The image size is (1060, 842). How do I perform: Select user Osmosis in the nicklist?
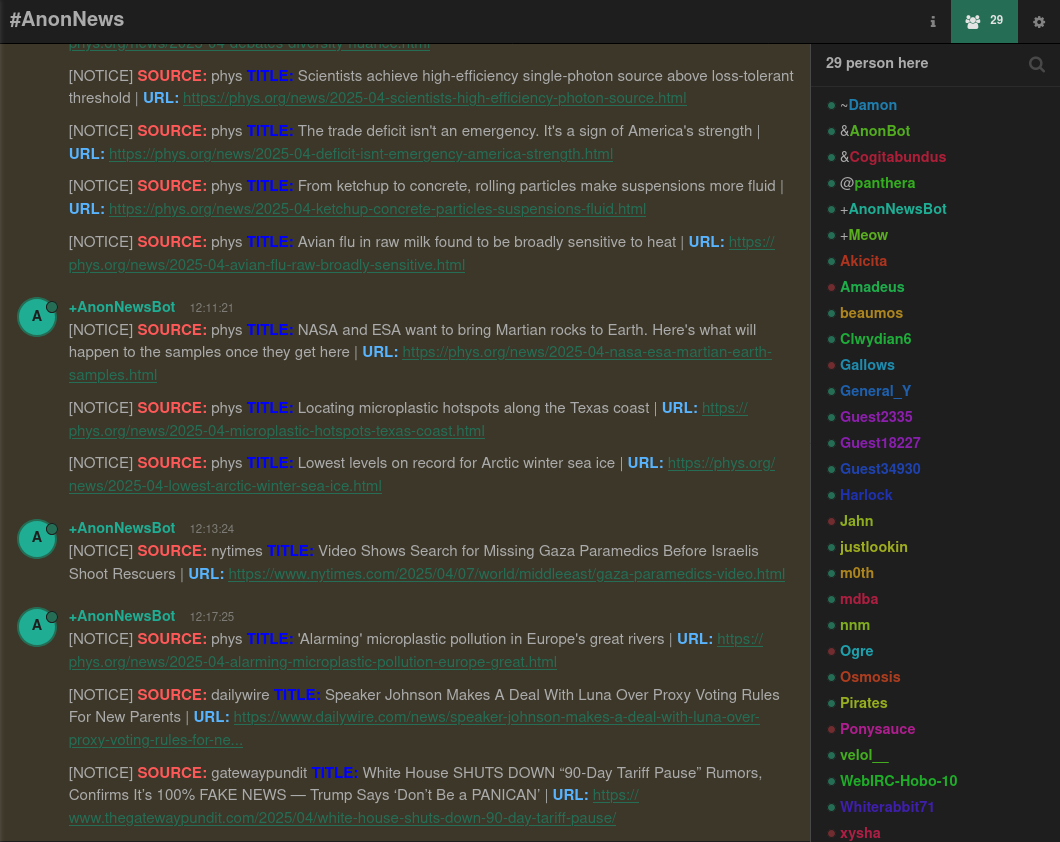869,677
